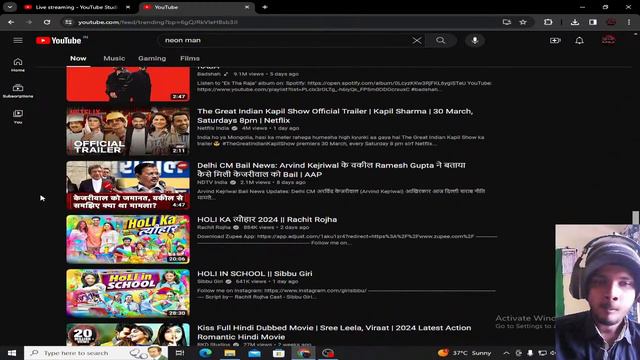This screenshot has height=360, width=640.
Task: Open the Windows Start menu
Action: coord(11,353)
